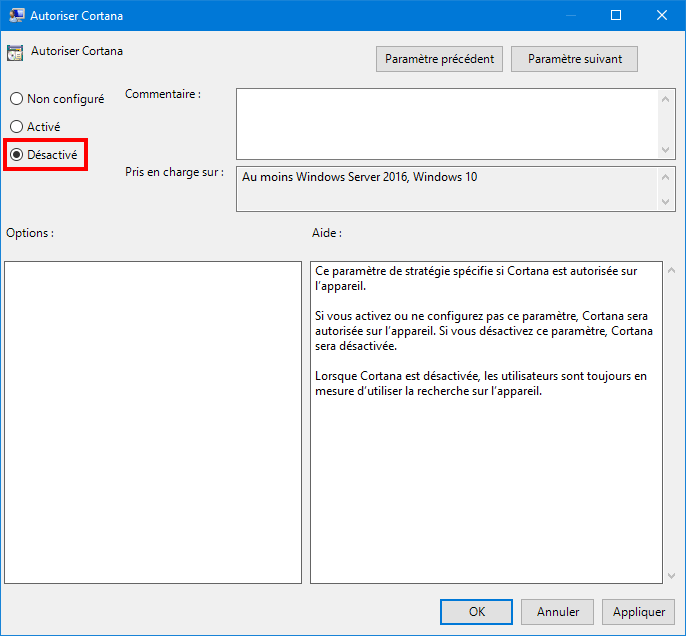Click the 'Commentaire :' label

click(163, 94)
